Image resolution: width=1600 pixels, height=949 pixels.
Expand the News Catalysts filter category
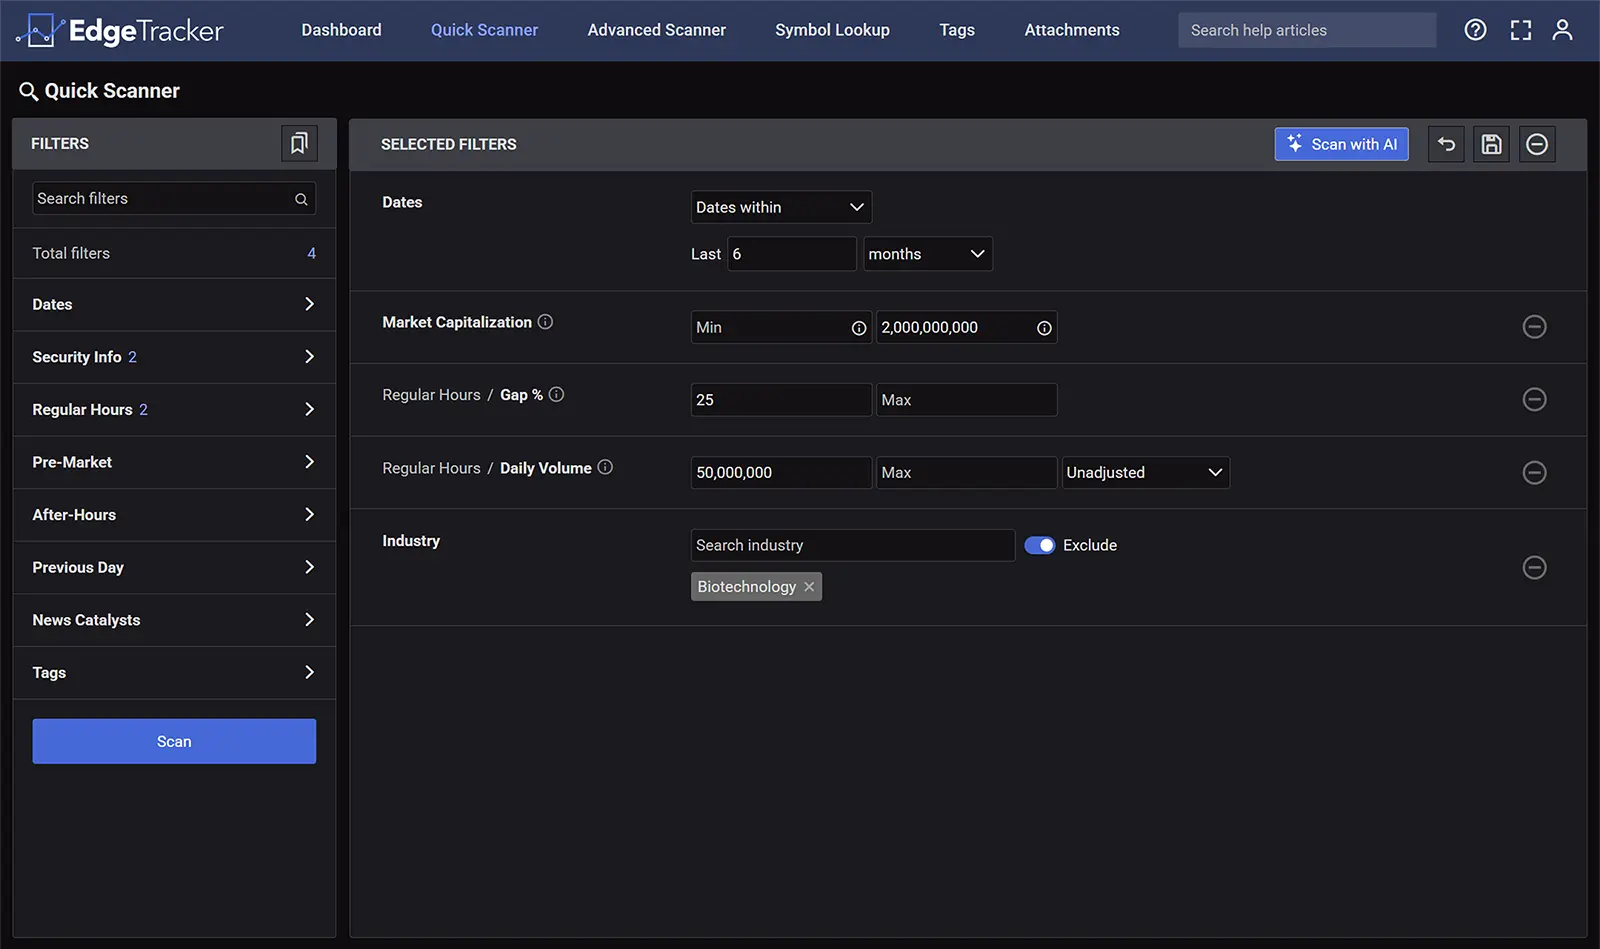point(174,620)
